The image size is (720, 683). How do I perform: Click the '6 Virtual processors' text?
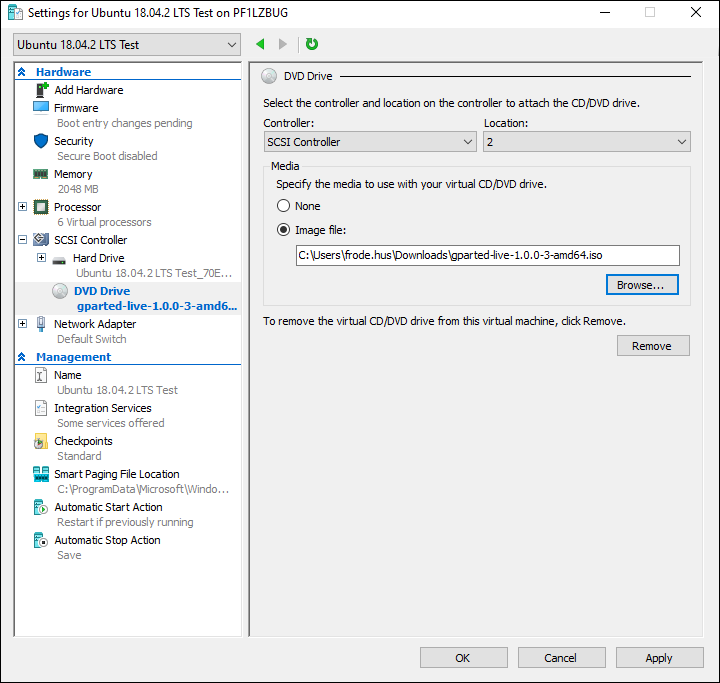click(104, 222)
